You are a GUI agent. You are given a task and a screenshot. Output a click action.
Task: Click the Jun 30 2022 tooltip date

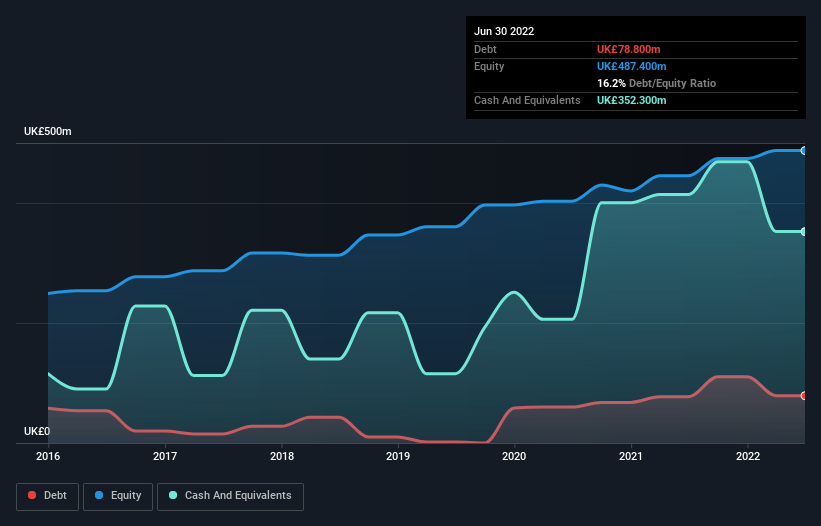pyautogui.click(x=504, y=31)
